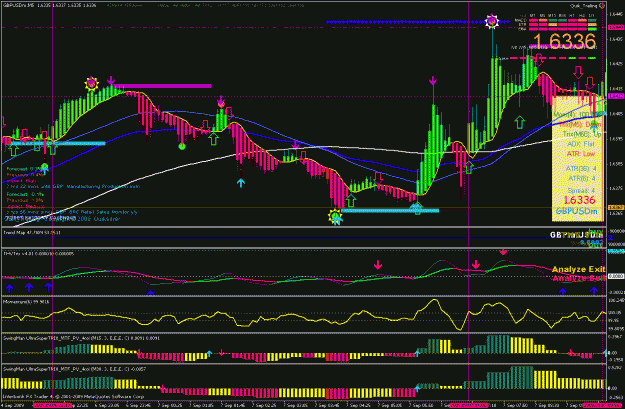
Task: Click the 'ATR(6): 4' value
Action: (x=582, y=178)
